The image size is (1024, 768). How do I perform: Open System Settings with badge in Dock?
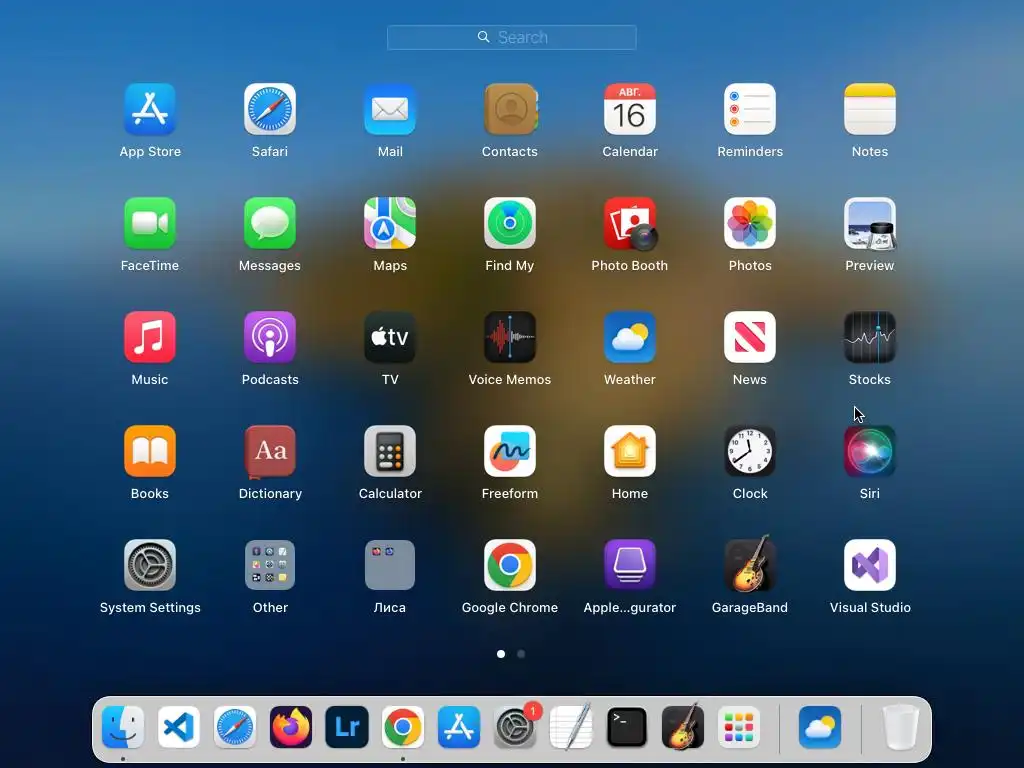point(515,727)
